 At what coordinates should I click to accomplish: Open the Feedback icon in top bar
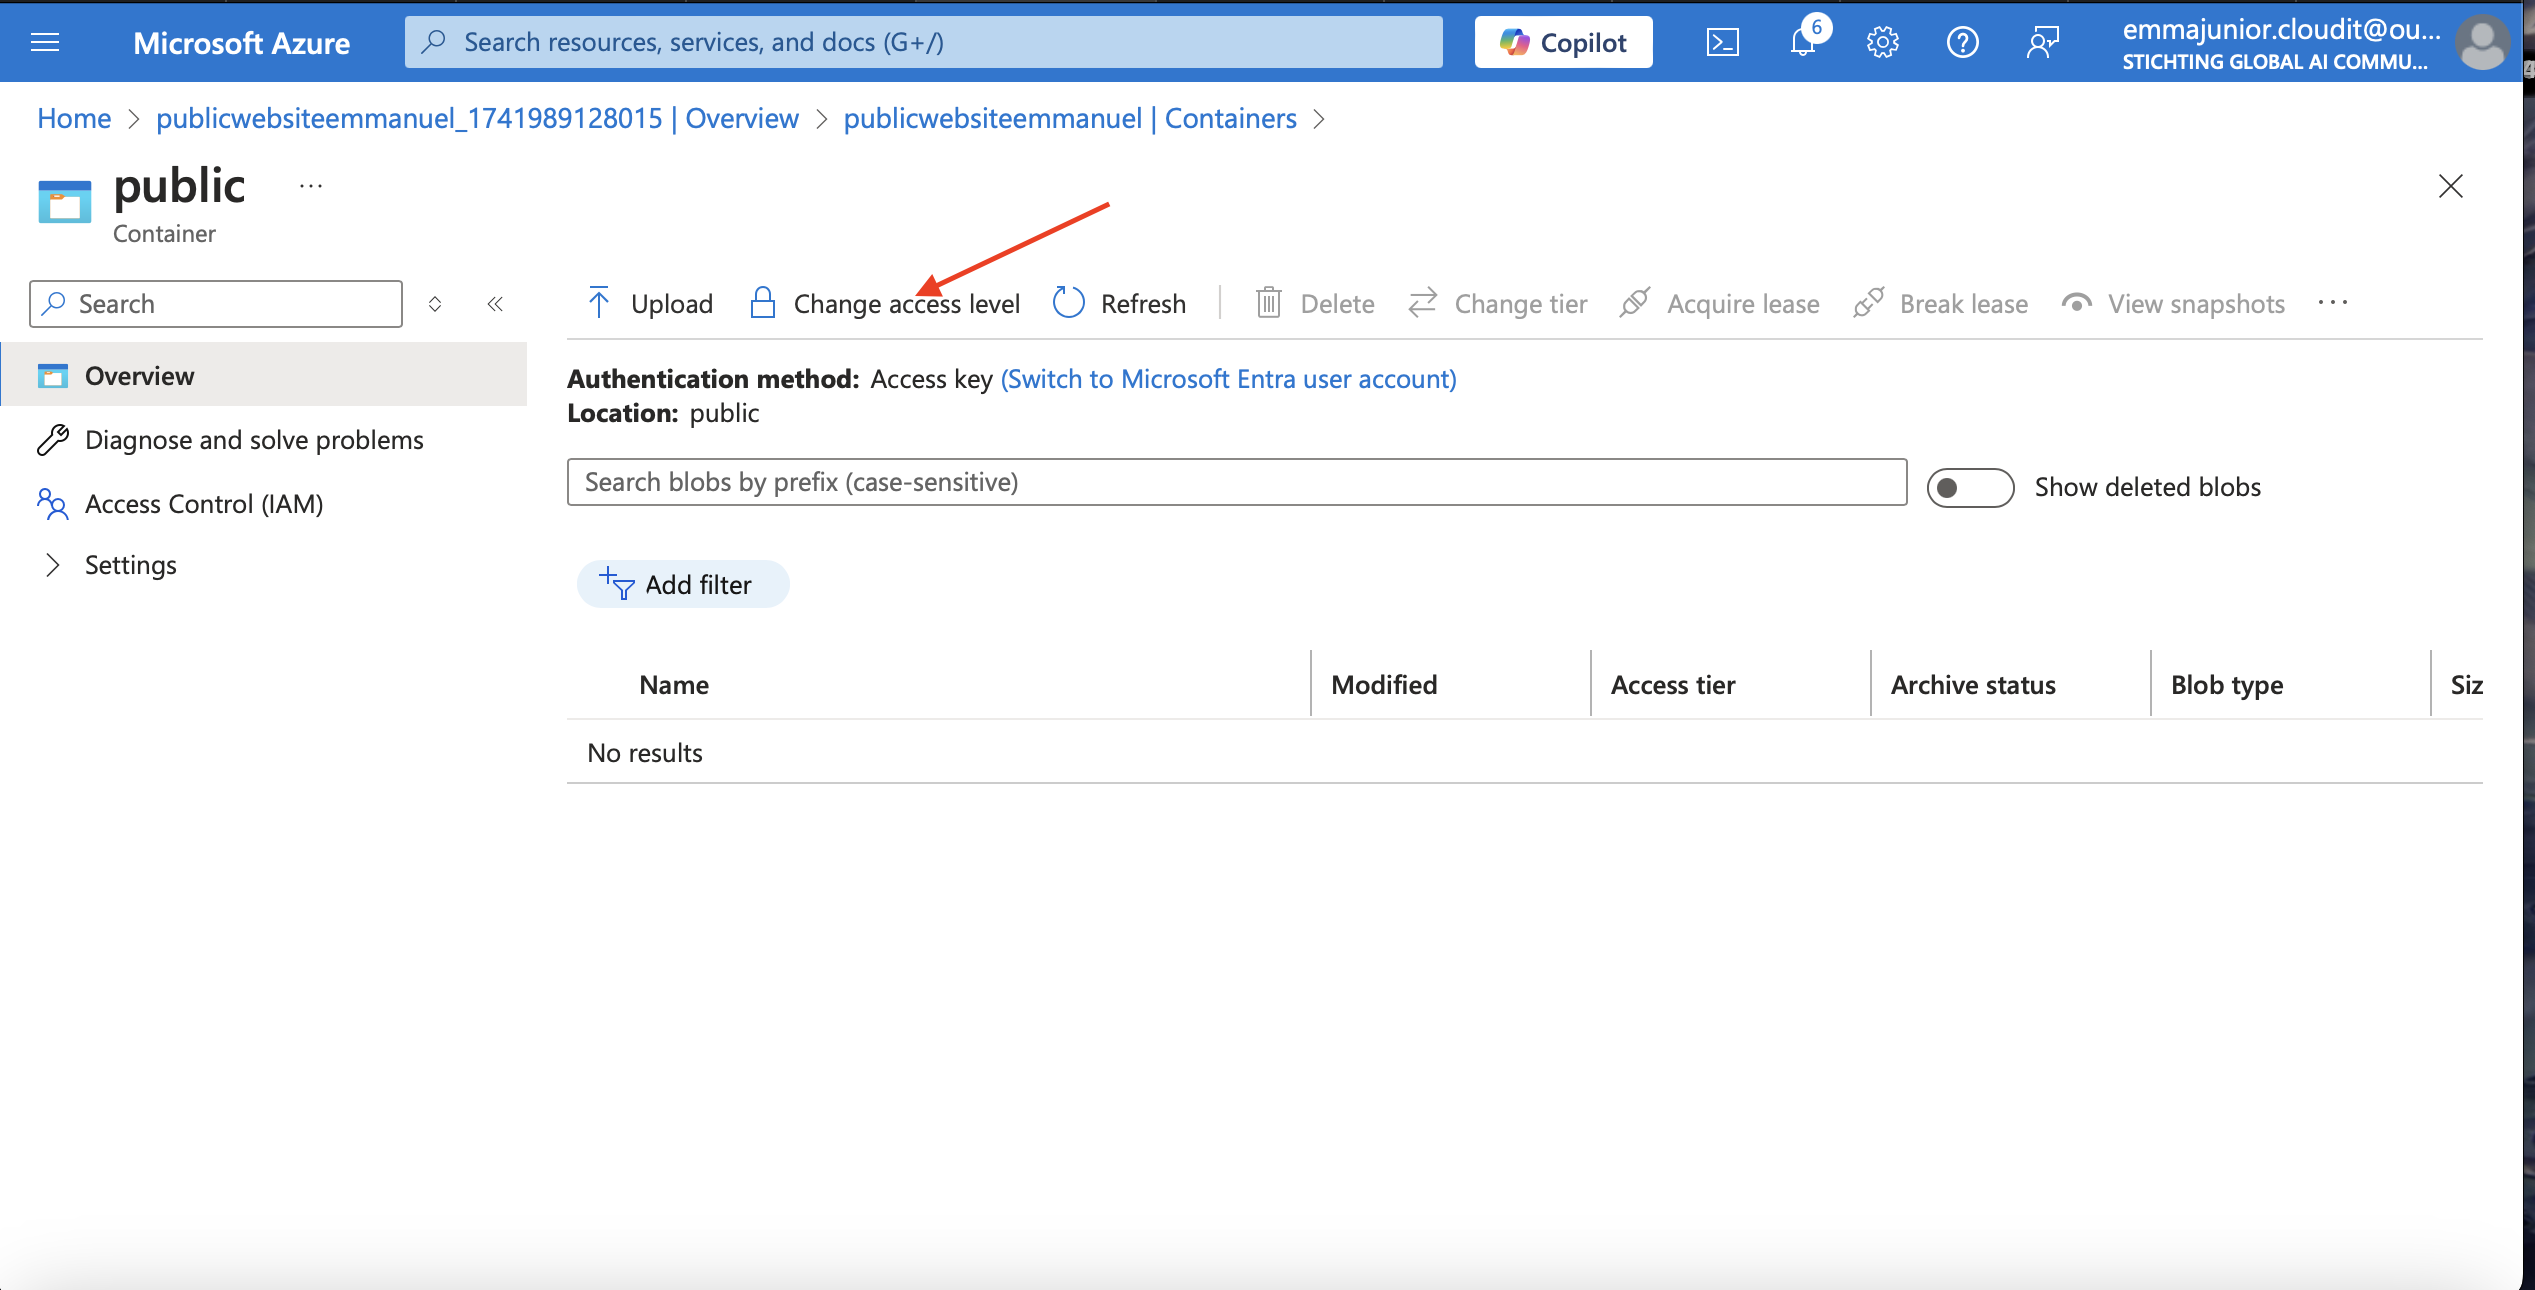tap(2042, 42)
